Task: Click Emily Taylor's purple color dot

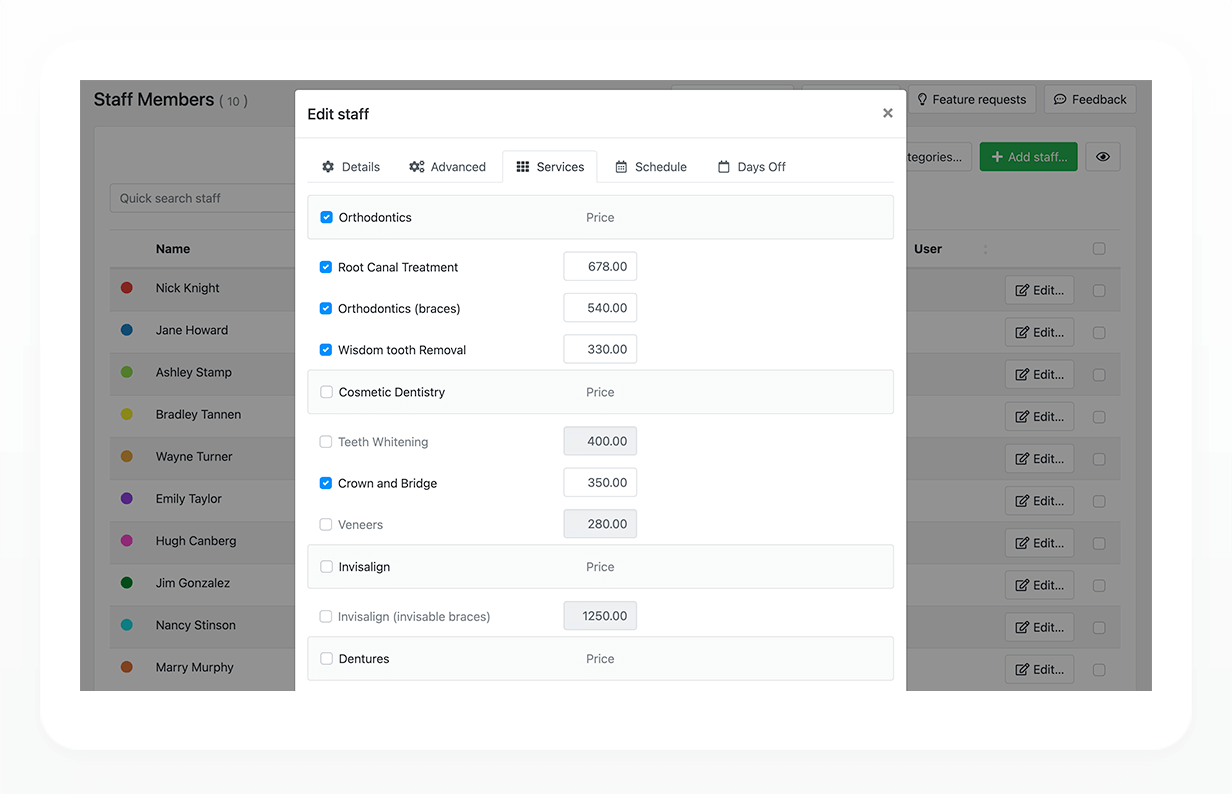Action: pos(127,498)
